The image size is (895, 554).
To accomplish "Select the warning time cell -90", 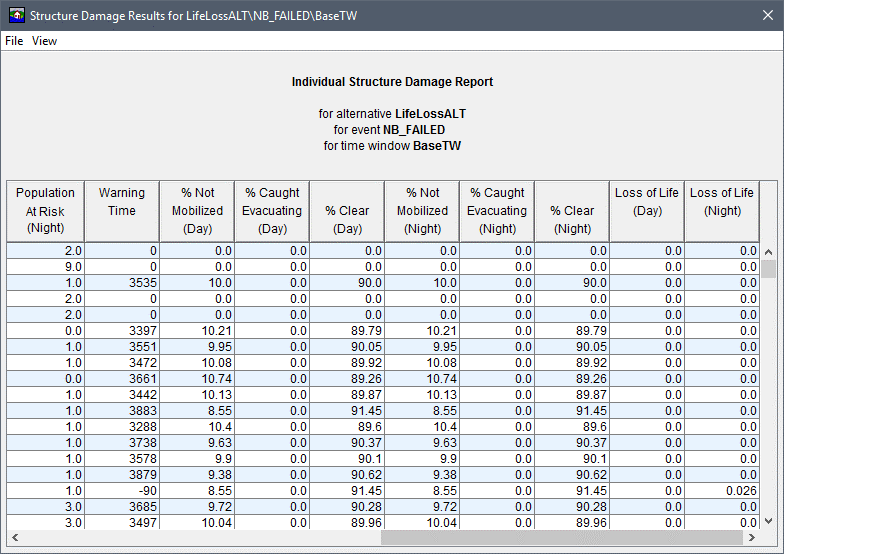I will click(x=122, y=491).
